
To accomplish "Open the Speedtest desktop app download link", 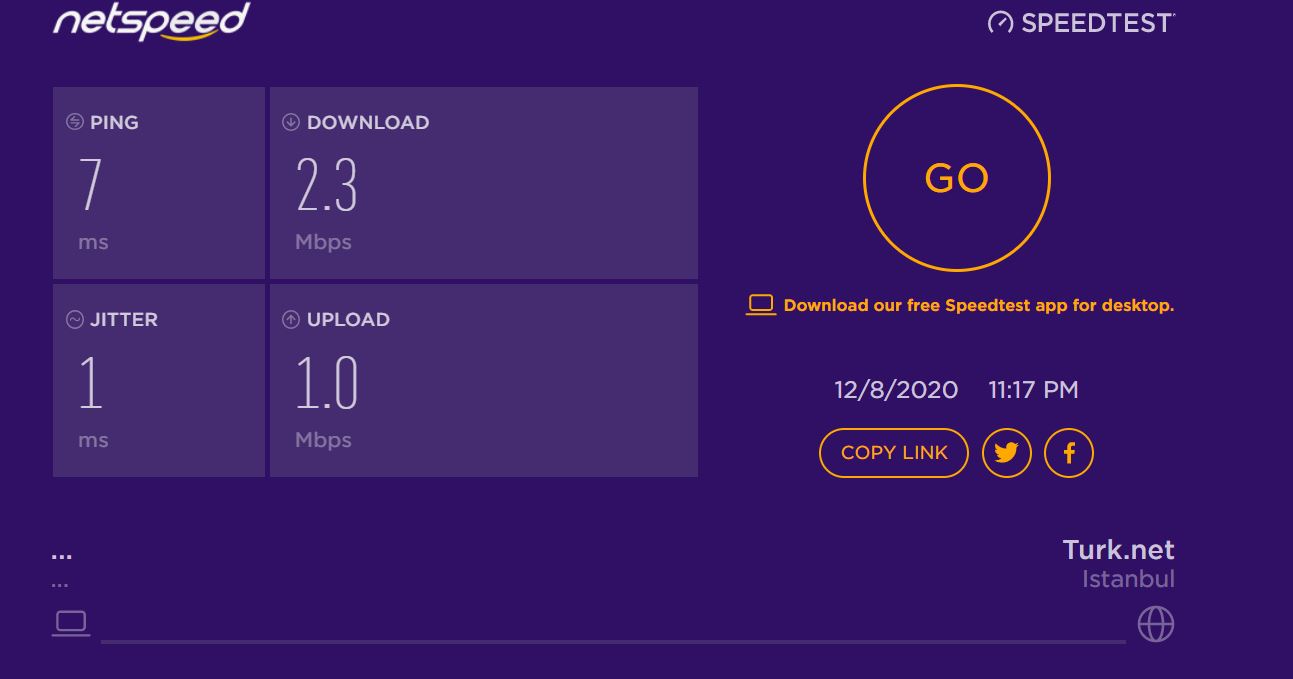I will click(x=978, y=306).
